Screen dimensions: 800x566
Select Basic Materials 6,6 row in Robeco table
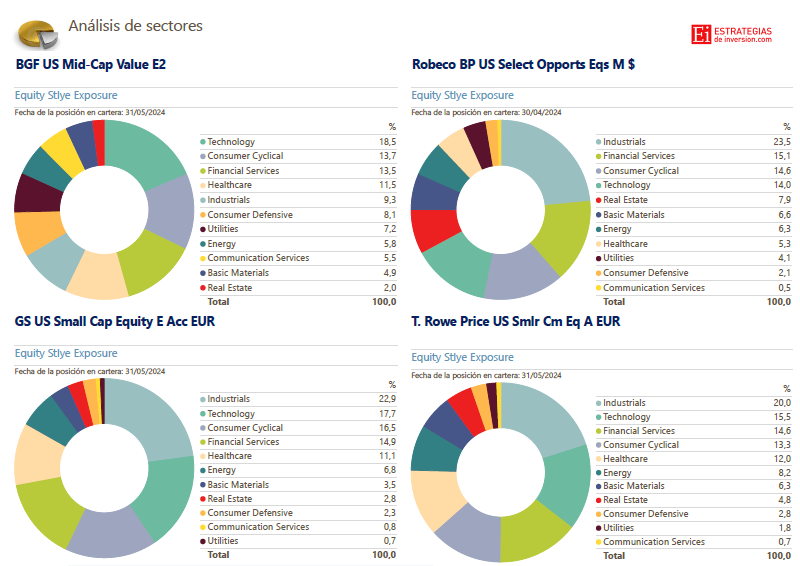[x=694, y=215]
